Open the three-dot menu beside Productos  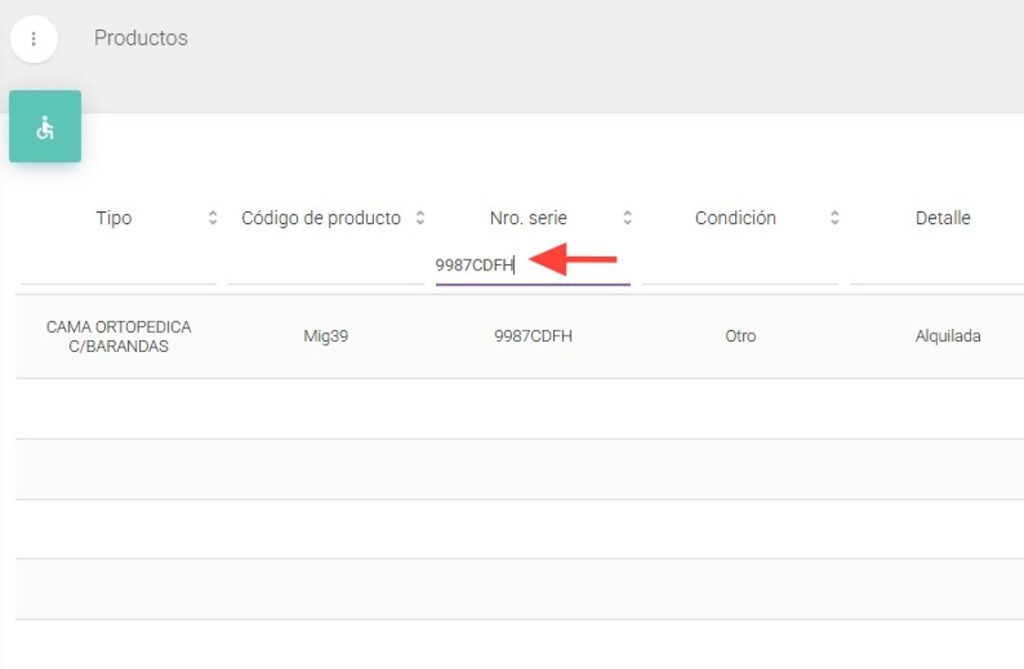click(34, 39)
